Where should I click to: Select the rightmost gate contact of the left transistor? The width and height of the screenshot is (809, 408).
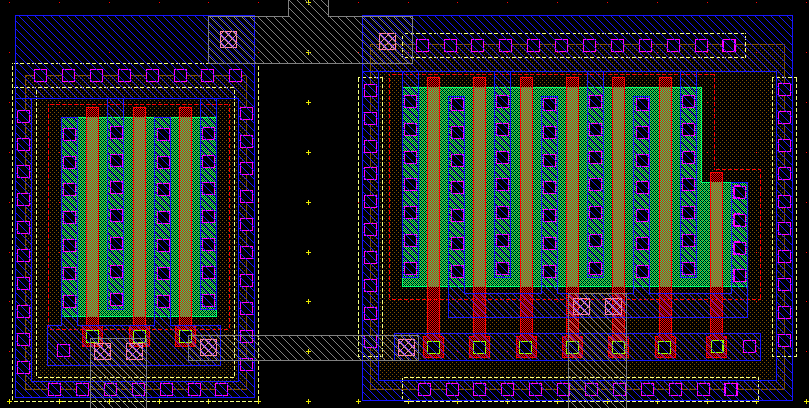click(x=185, y=336)
